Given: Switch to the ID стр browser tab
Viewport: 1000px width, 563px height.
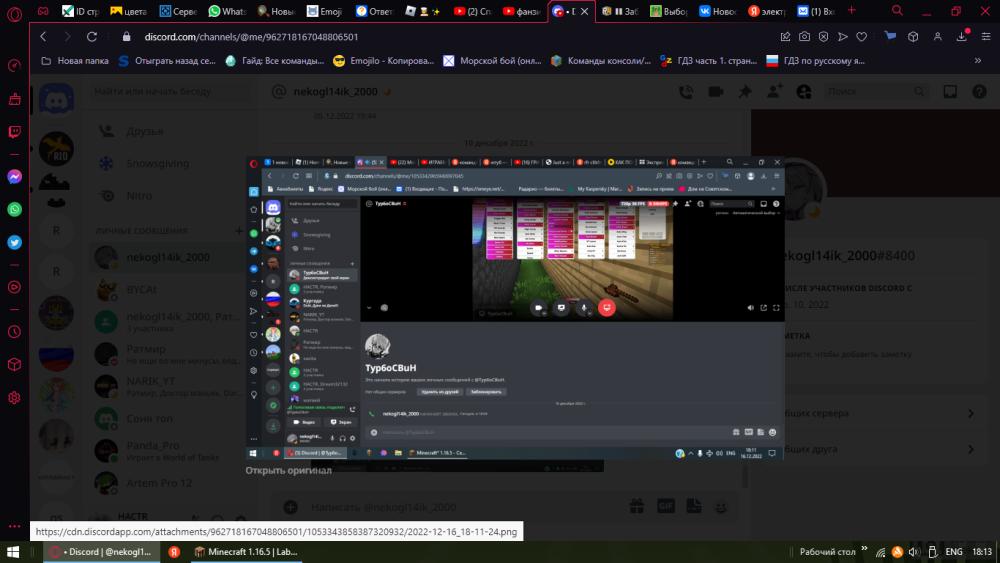Looking at the screenshot, I should [80, 11].
